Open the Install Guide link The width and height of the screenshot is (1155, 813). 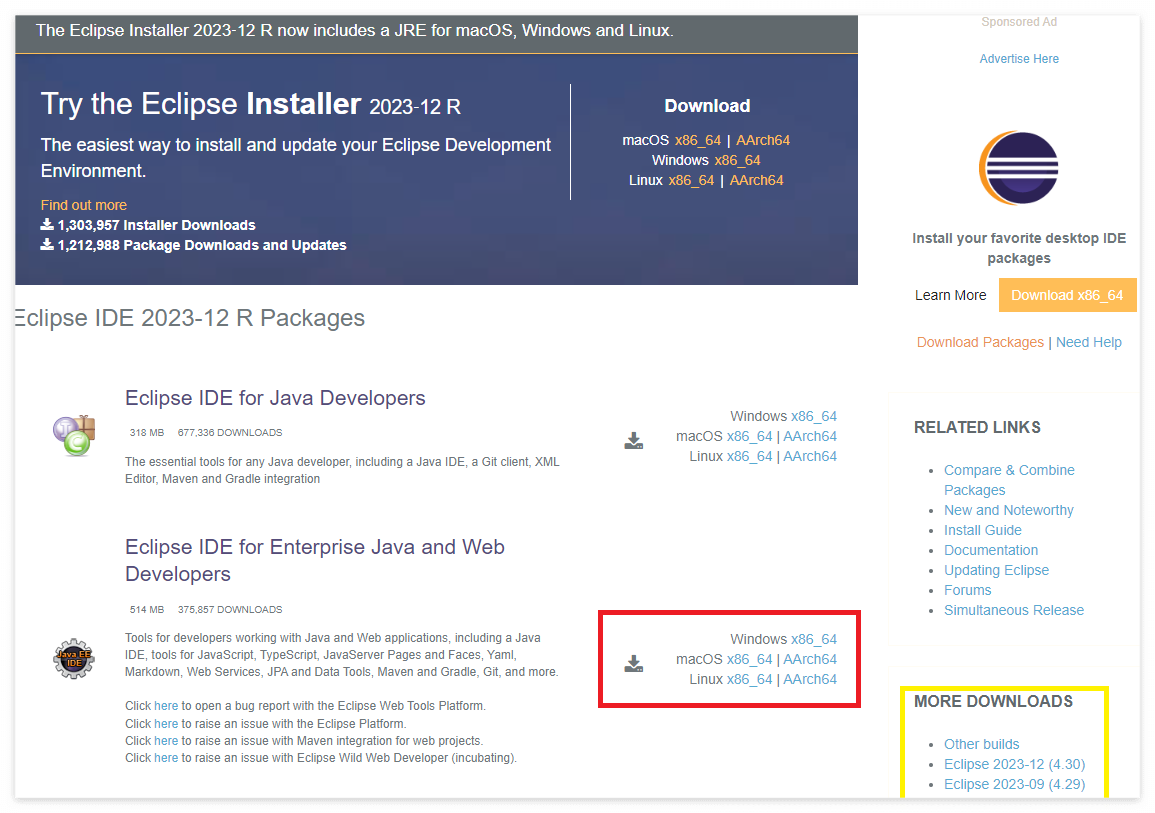click(x=983, y=530)
